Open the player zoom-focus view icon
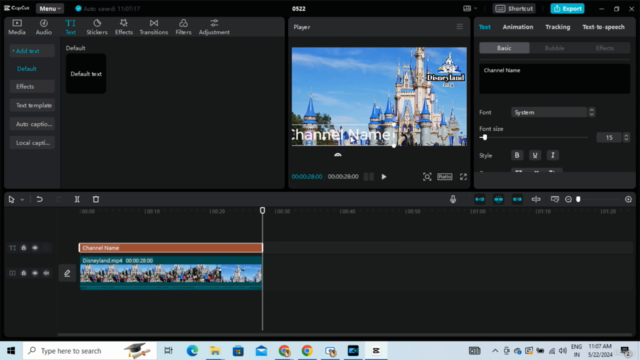The height and width of the screenshot is (360, 640). pyautogui.click(x=427, y=177)
